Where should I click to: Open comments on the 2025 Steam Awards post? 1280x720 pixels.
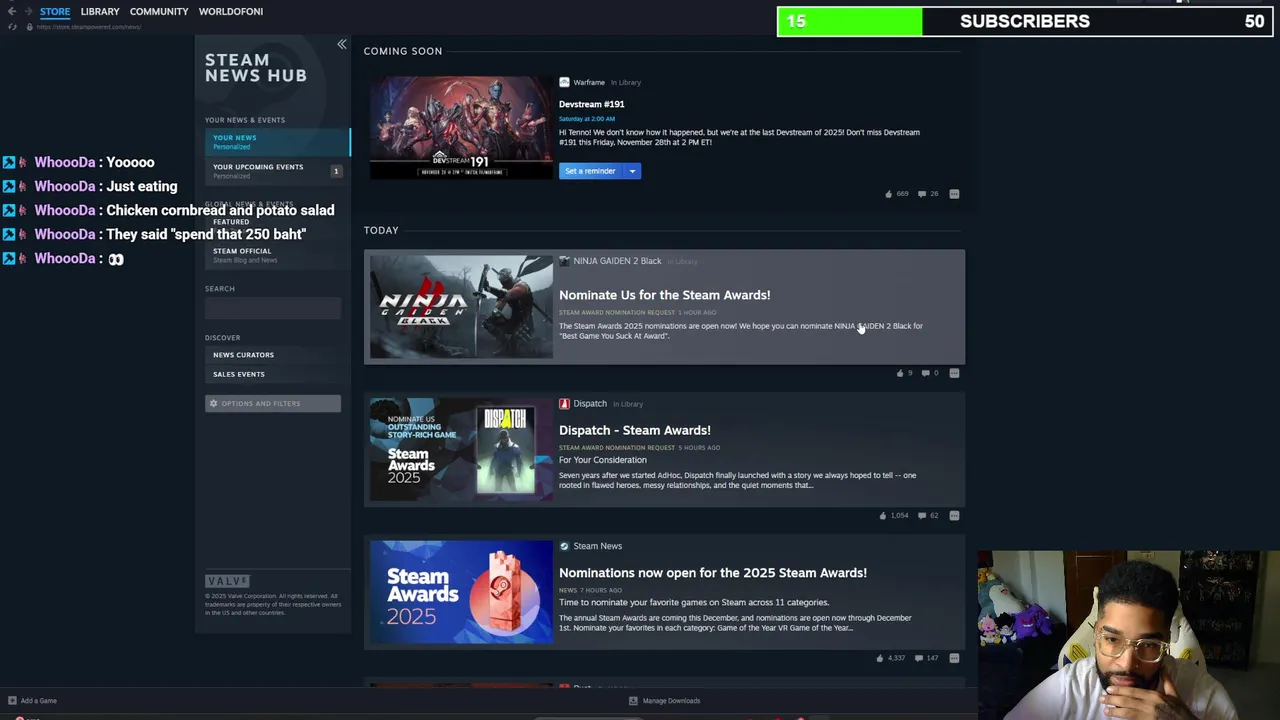(918, 658)
